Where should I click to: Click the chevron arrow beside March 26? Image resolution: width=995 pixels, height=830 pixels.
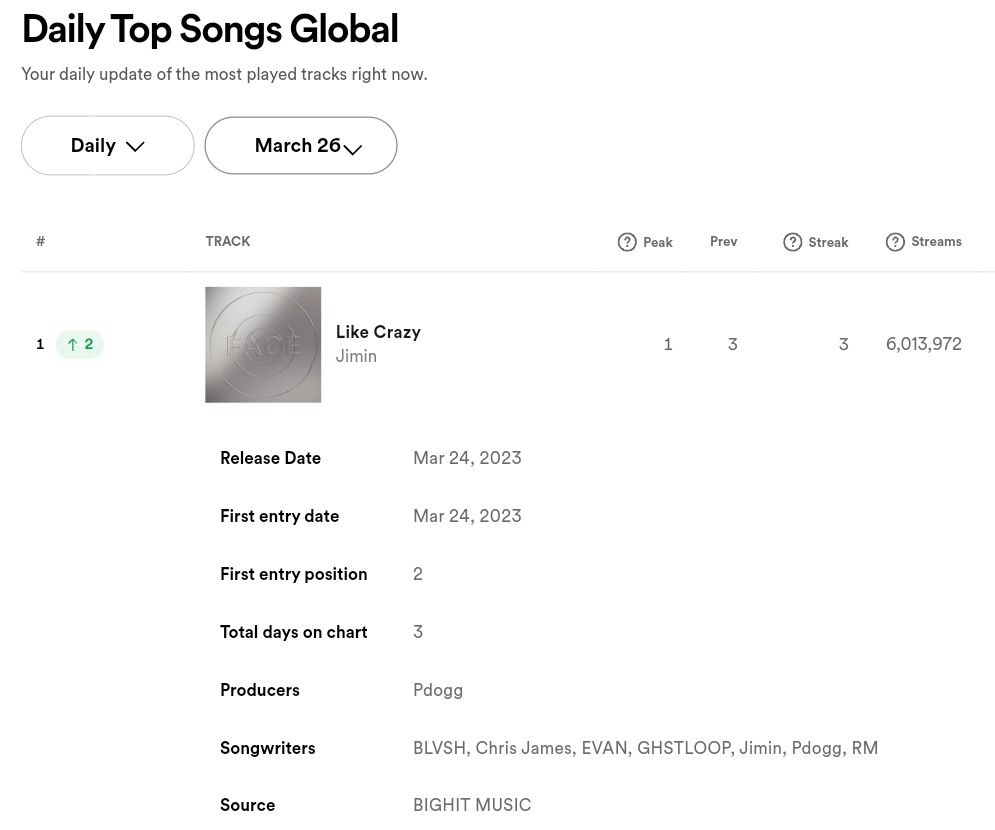[353, 149]
